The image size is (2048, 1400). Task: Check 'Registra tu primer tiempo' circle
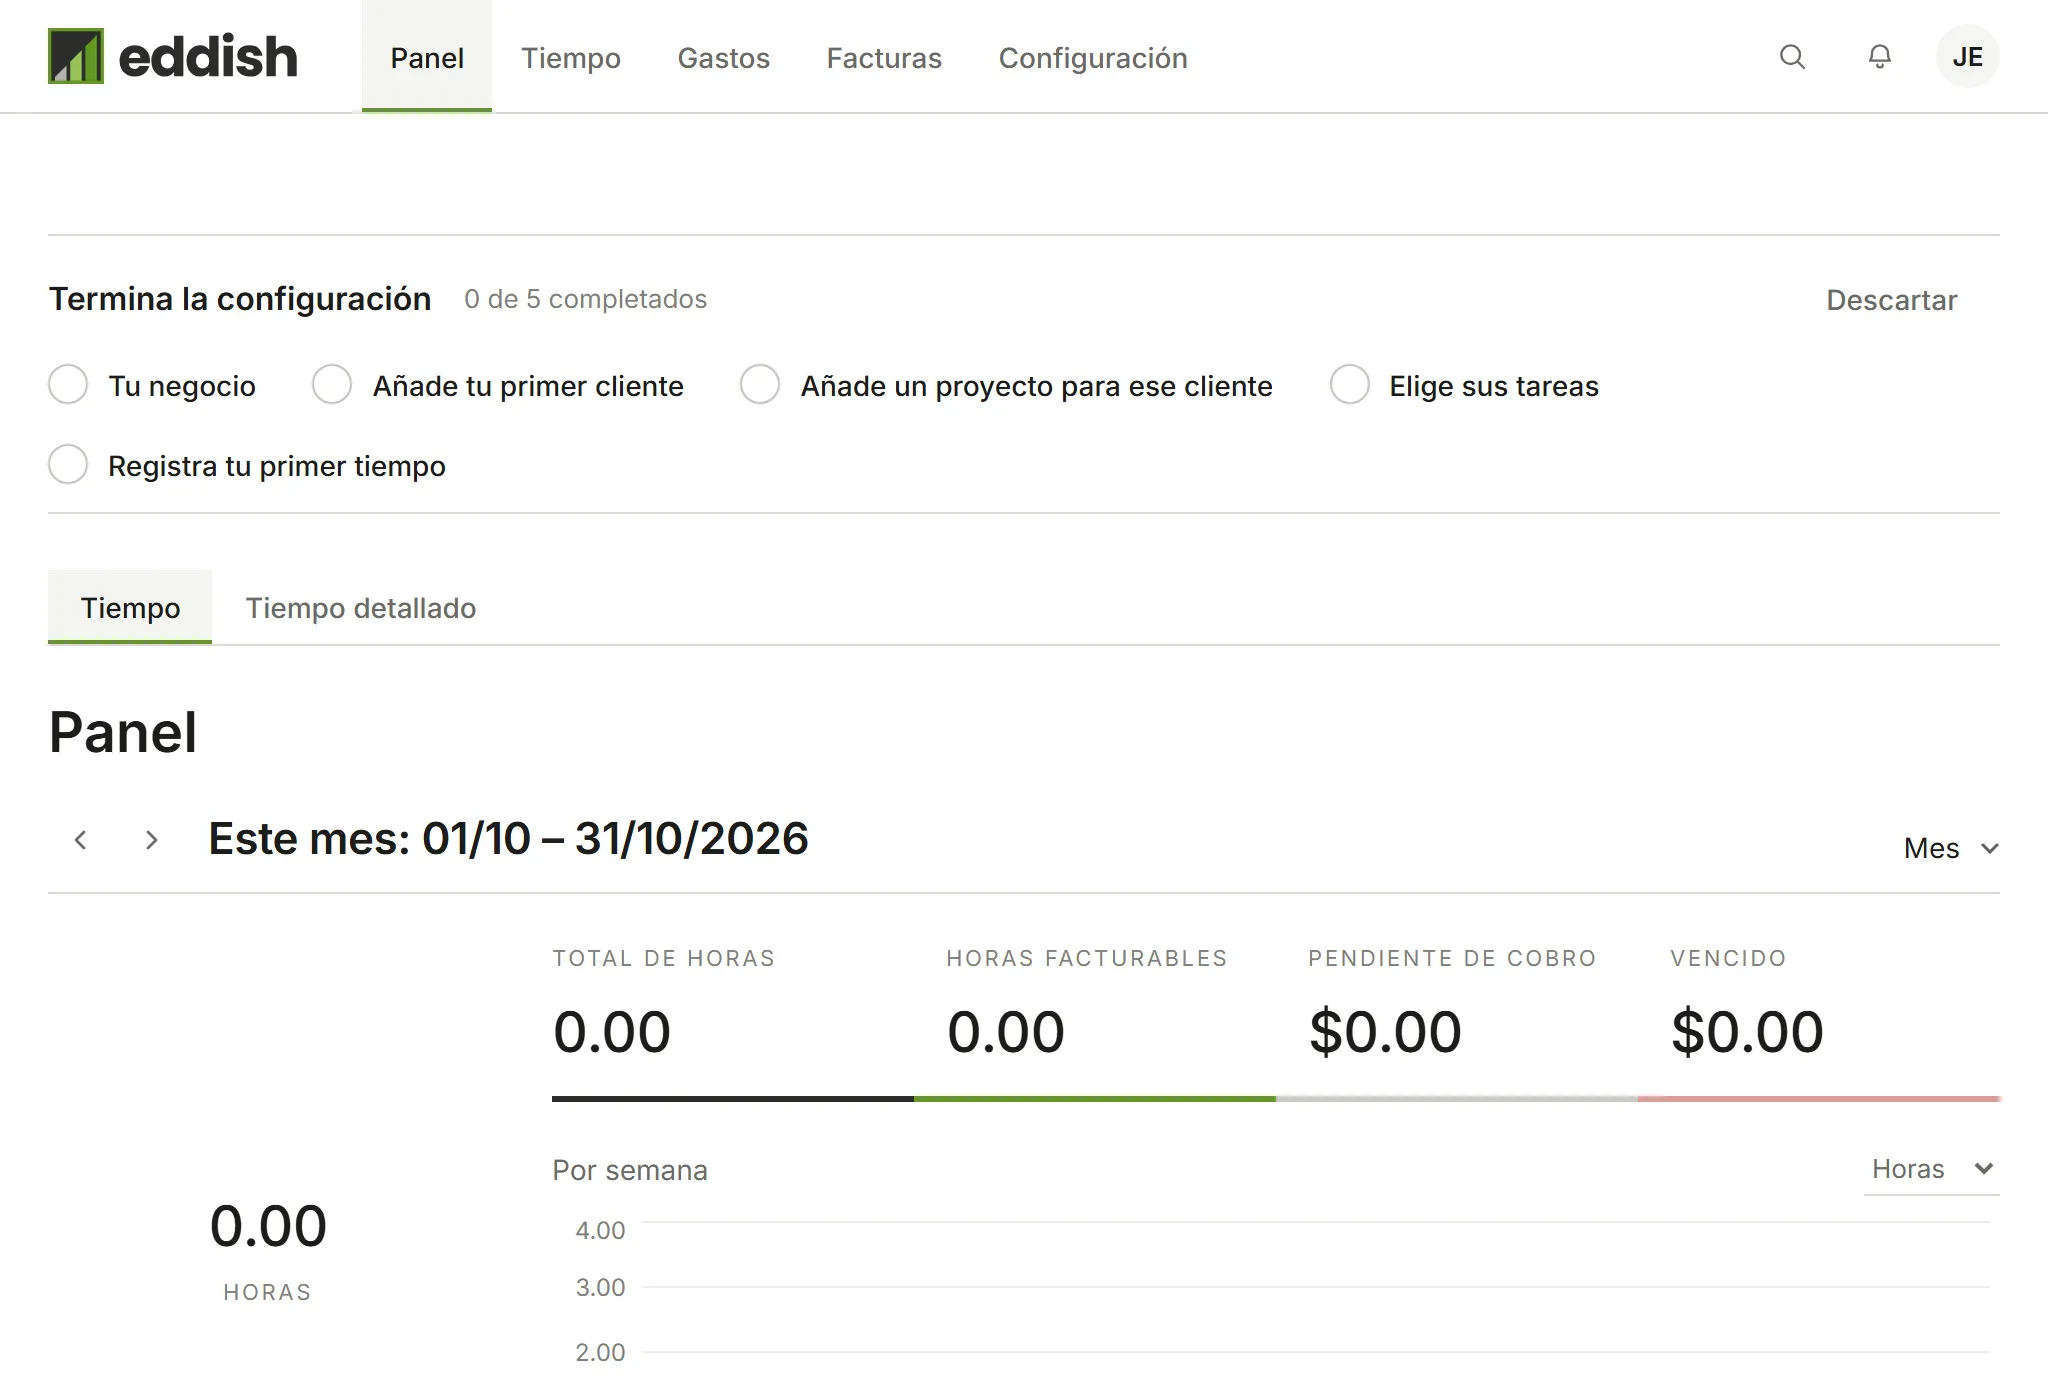[68, 465]
